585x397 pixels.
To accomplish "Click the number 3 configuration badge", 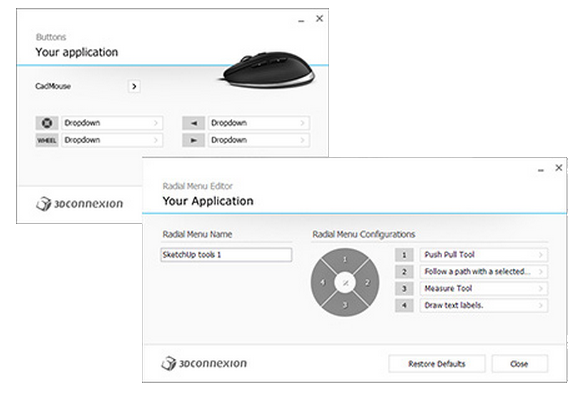I will click(404, 289).
